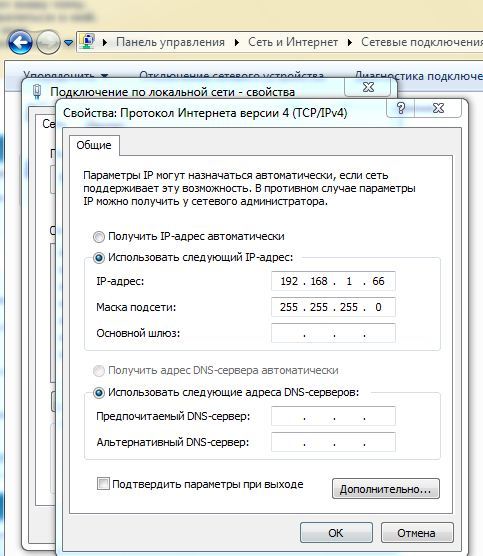Open the recent pages dropdown arrow

tap(68, 43)
